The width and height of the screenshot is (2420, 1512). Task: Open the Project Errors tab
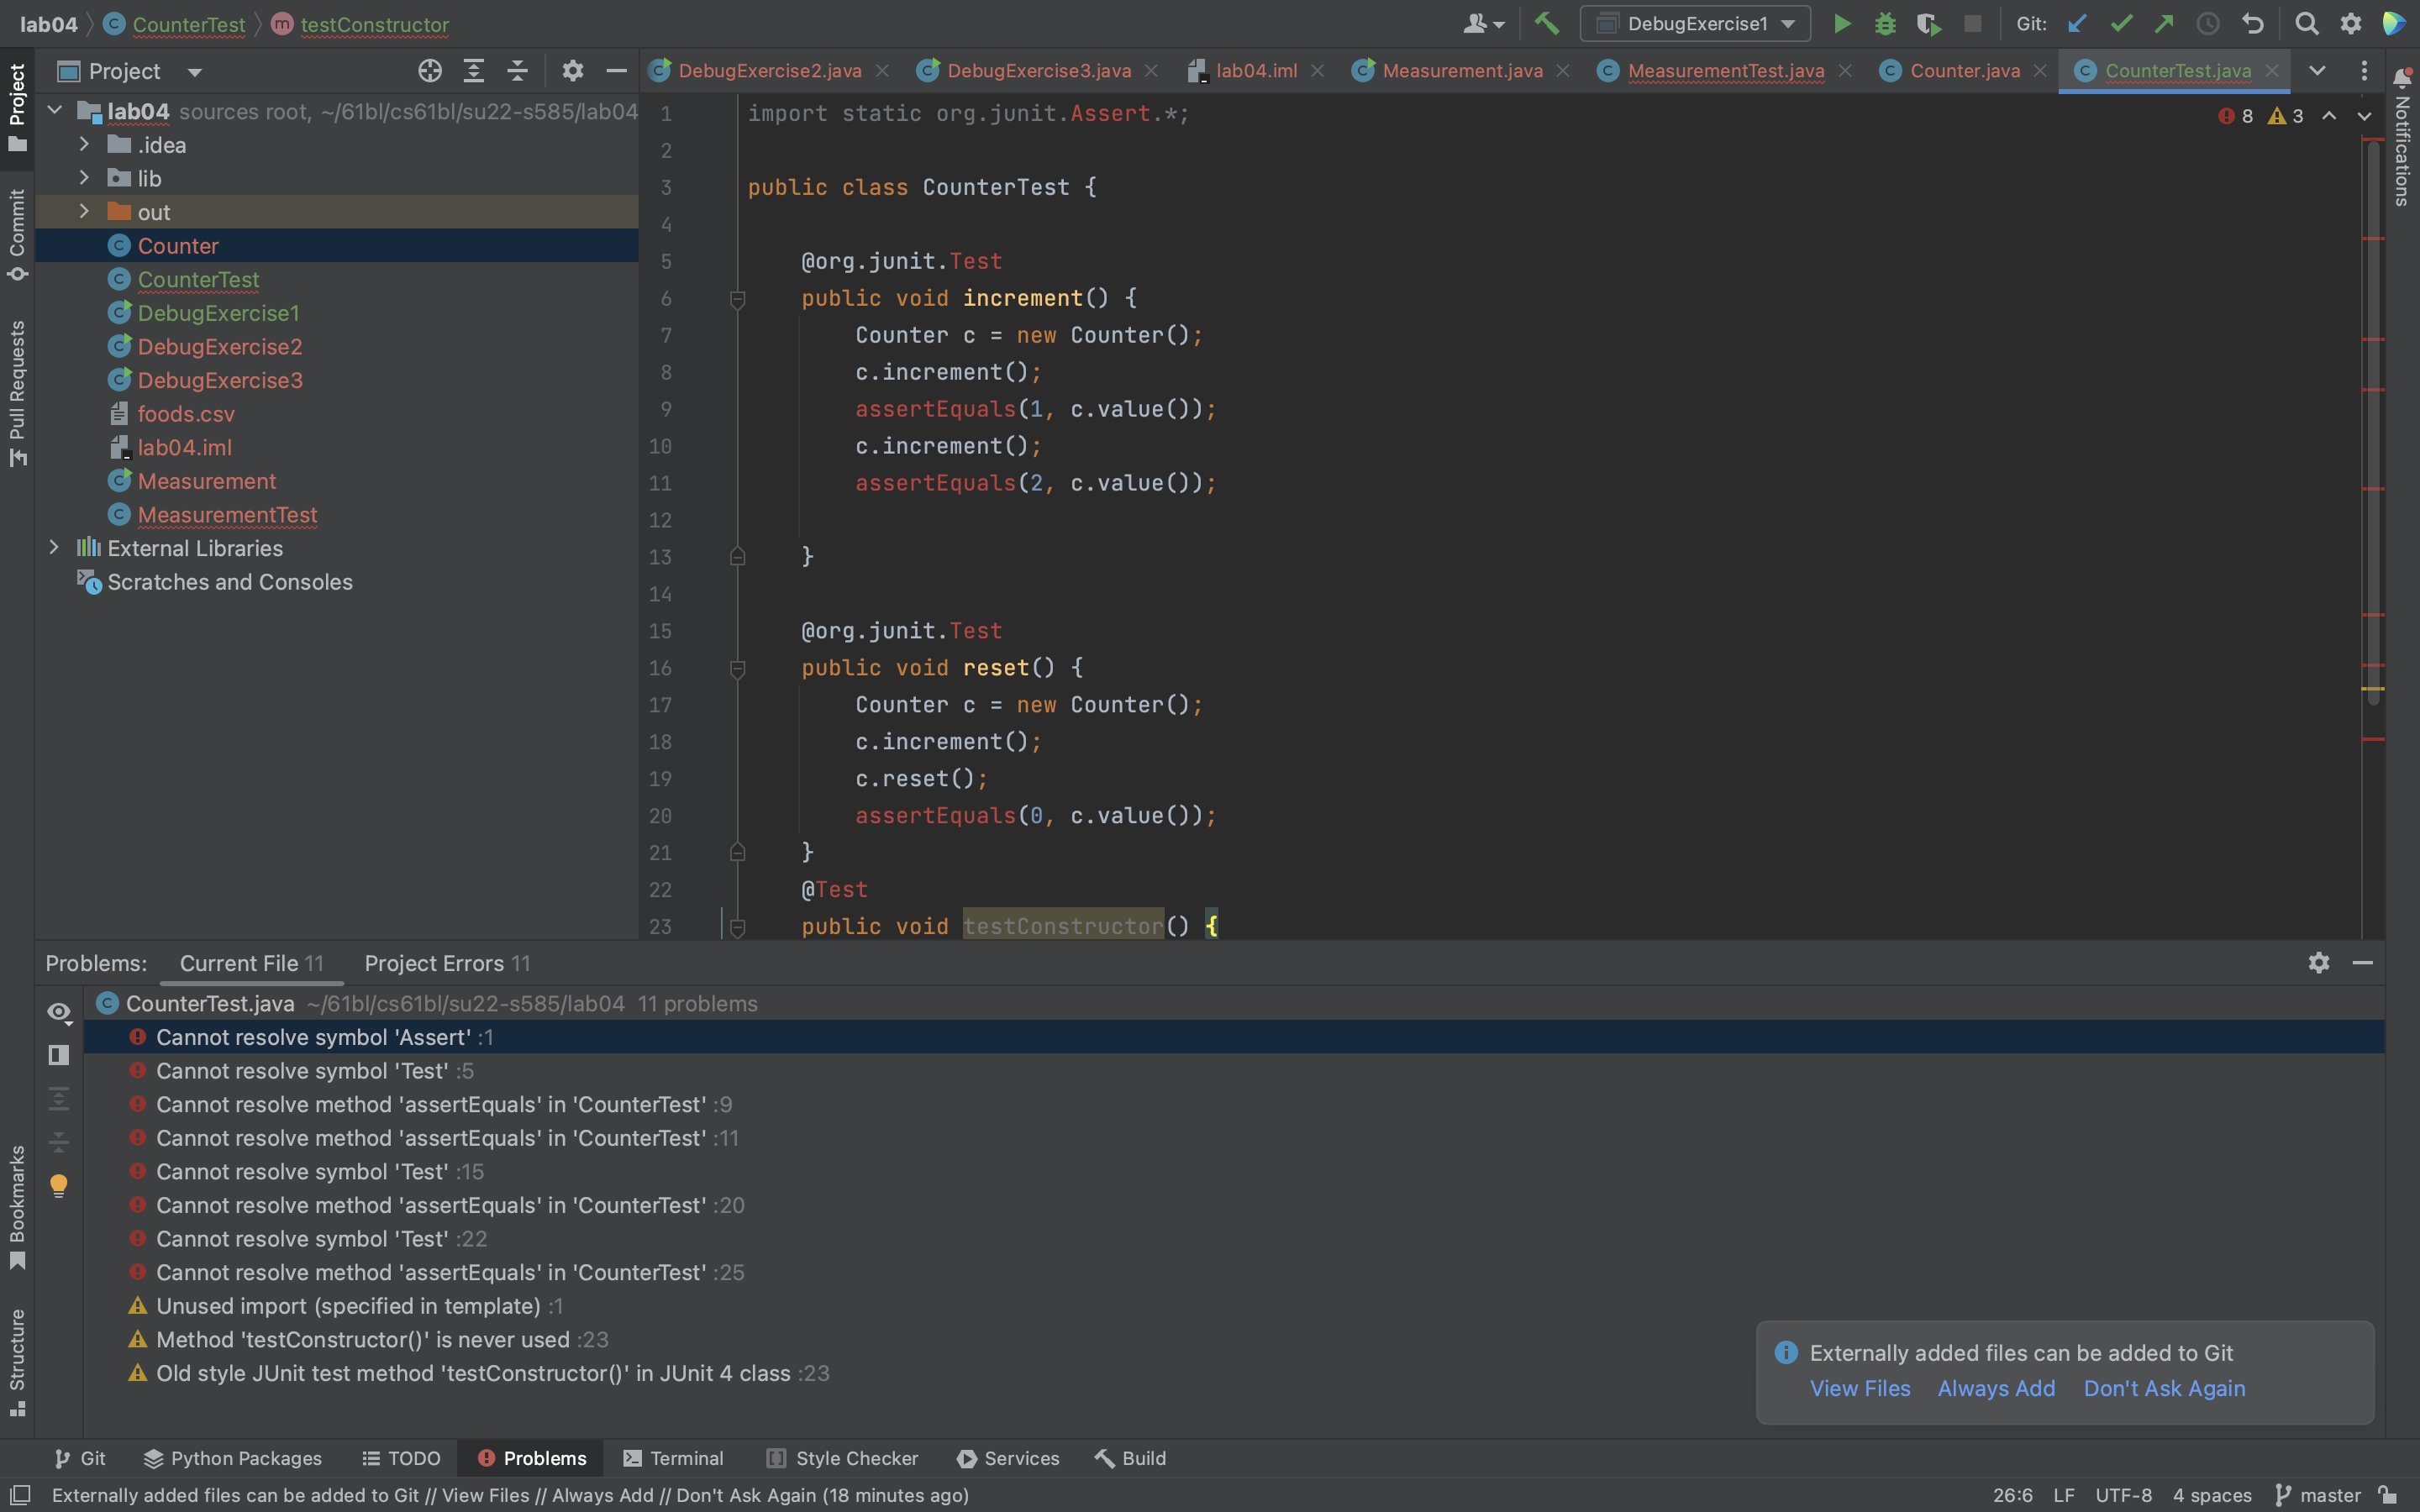point(446,963)
